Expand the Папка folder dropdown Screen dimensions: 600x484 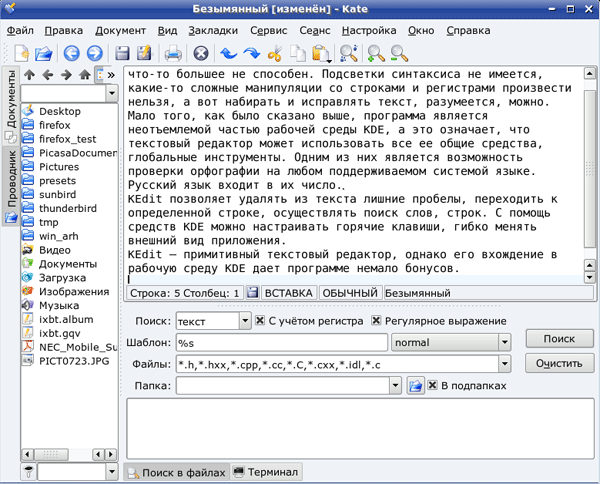pos(395,385)
